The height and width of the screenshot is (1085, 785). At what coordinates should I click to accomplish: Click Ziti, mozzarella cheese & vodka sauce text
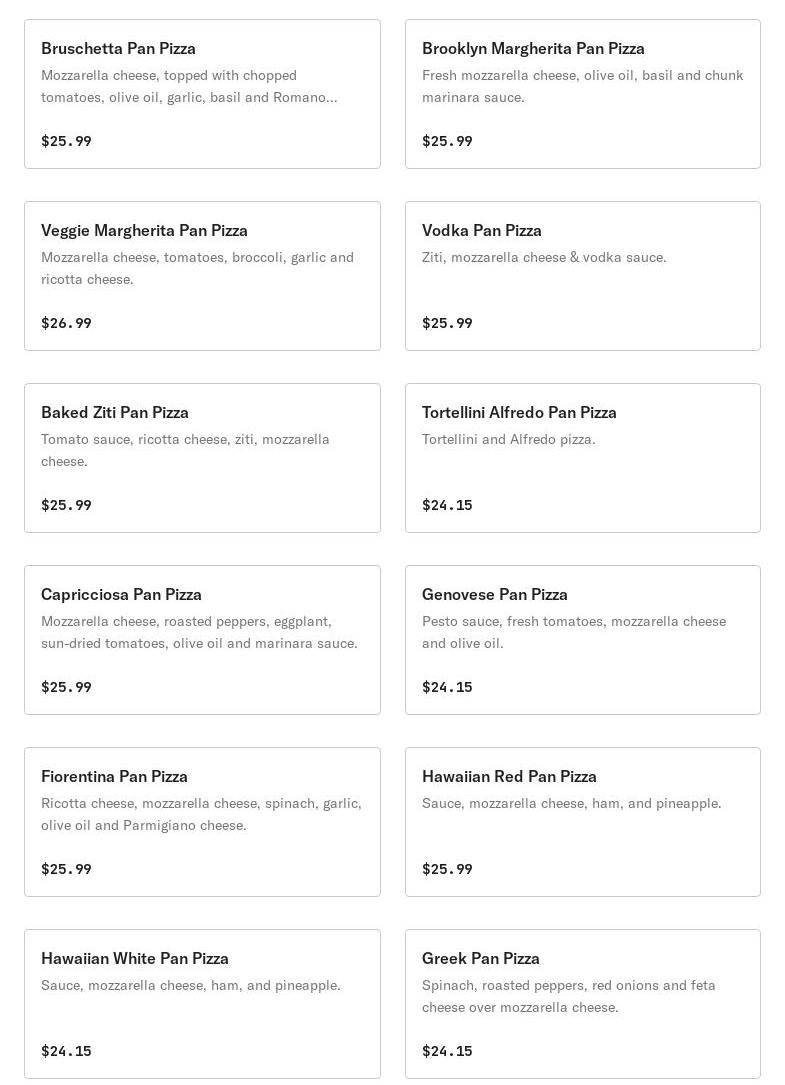click(x=544, y=257)
